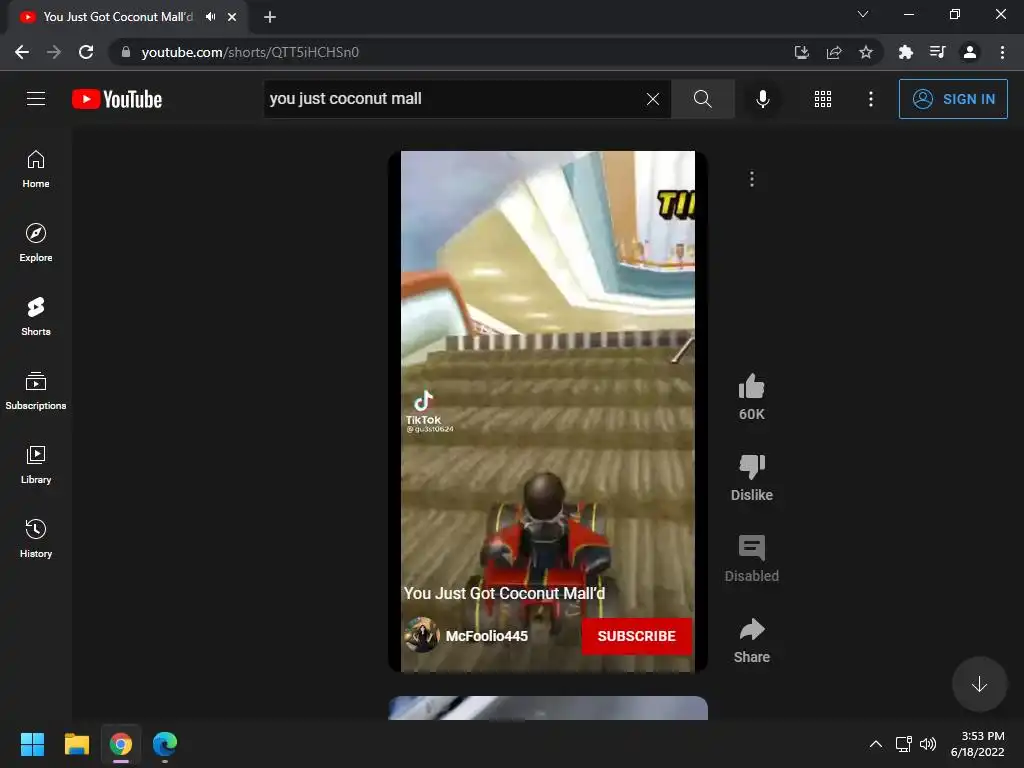Open Chrome profile icon
This screenshot has height=768, width=1024.
[970, 52]
